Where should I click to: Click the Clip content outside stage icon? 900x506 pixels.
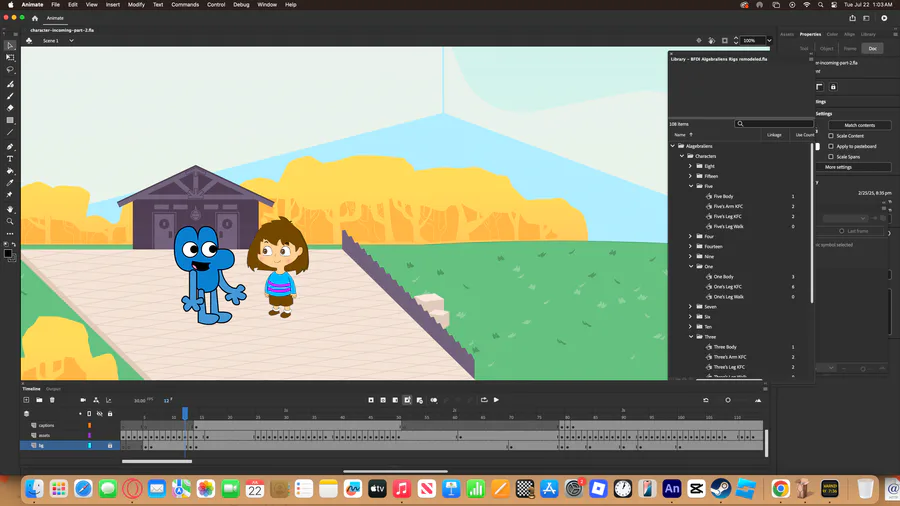pos(725,40)
